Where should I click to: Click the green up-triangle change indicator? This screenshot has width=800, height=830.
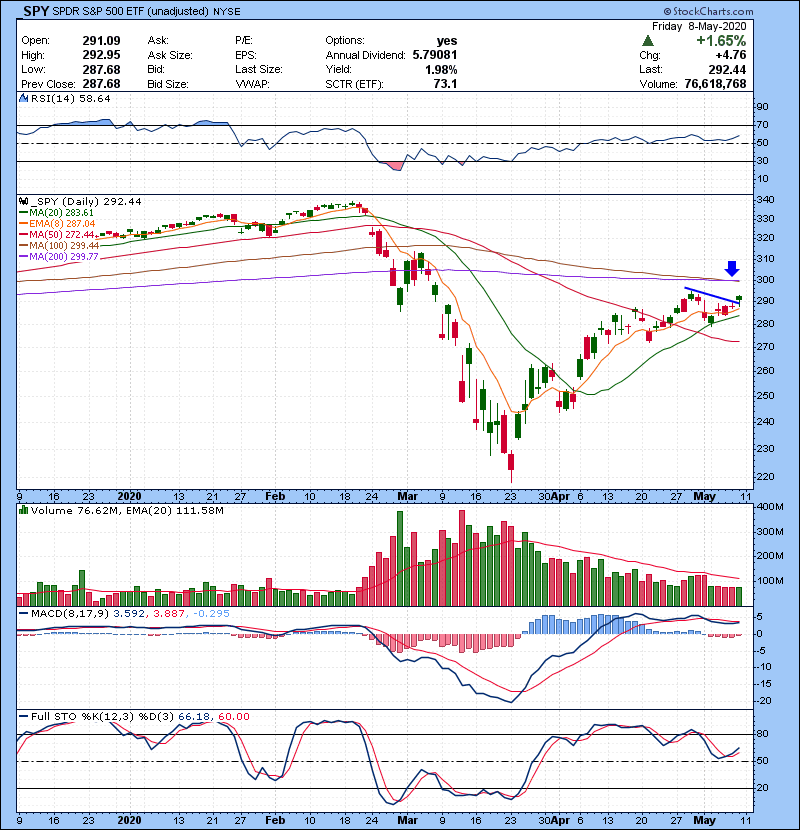coord(648,41)
